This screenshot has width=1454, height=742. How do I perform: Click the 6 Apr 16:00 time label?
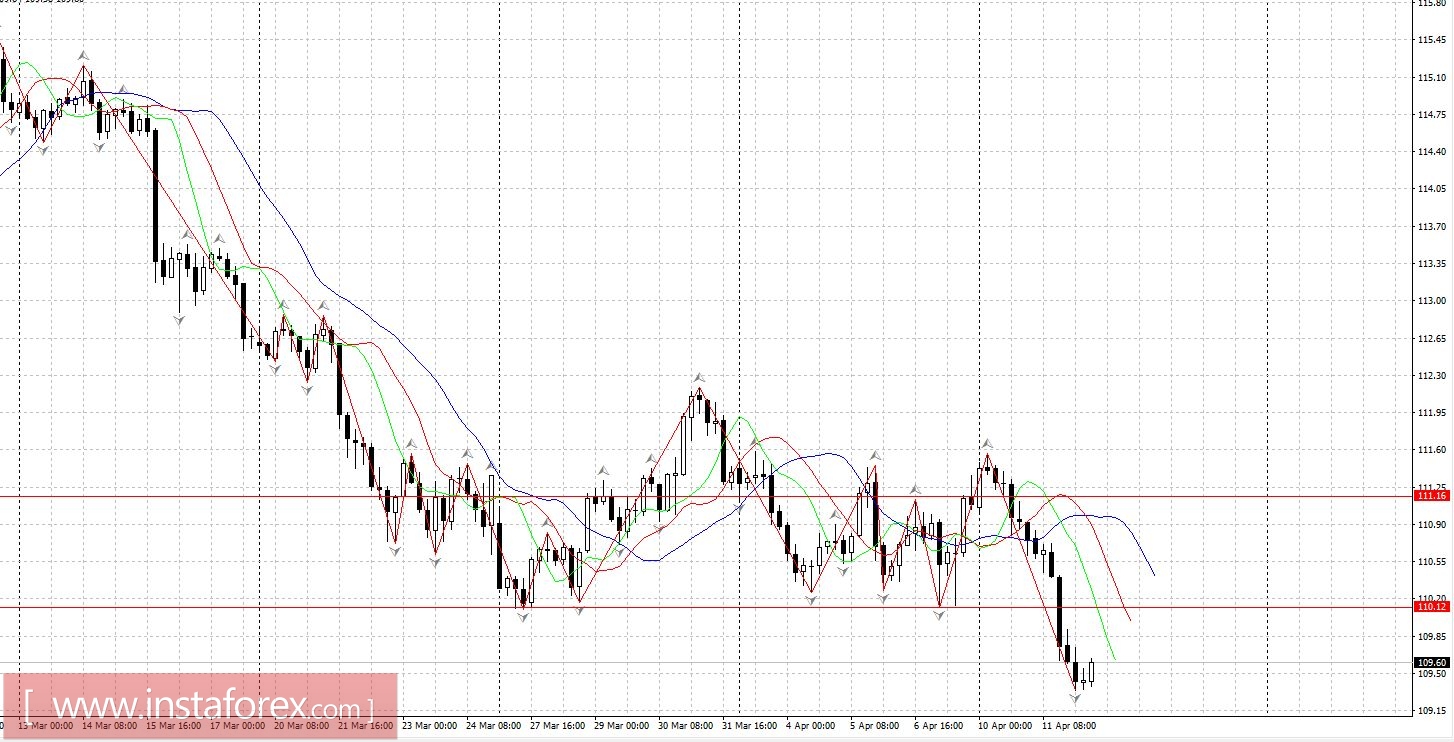click(x=940, y=725)
